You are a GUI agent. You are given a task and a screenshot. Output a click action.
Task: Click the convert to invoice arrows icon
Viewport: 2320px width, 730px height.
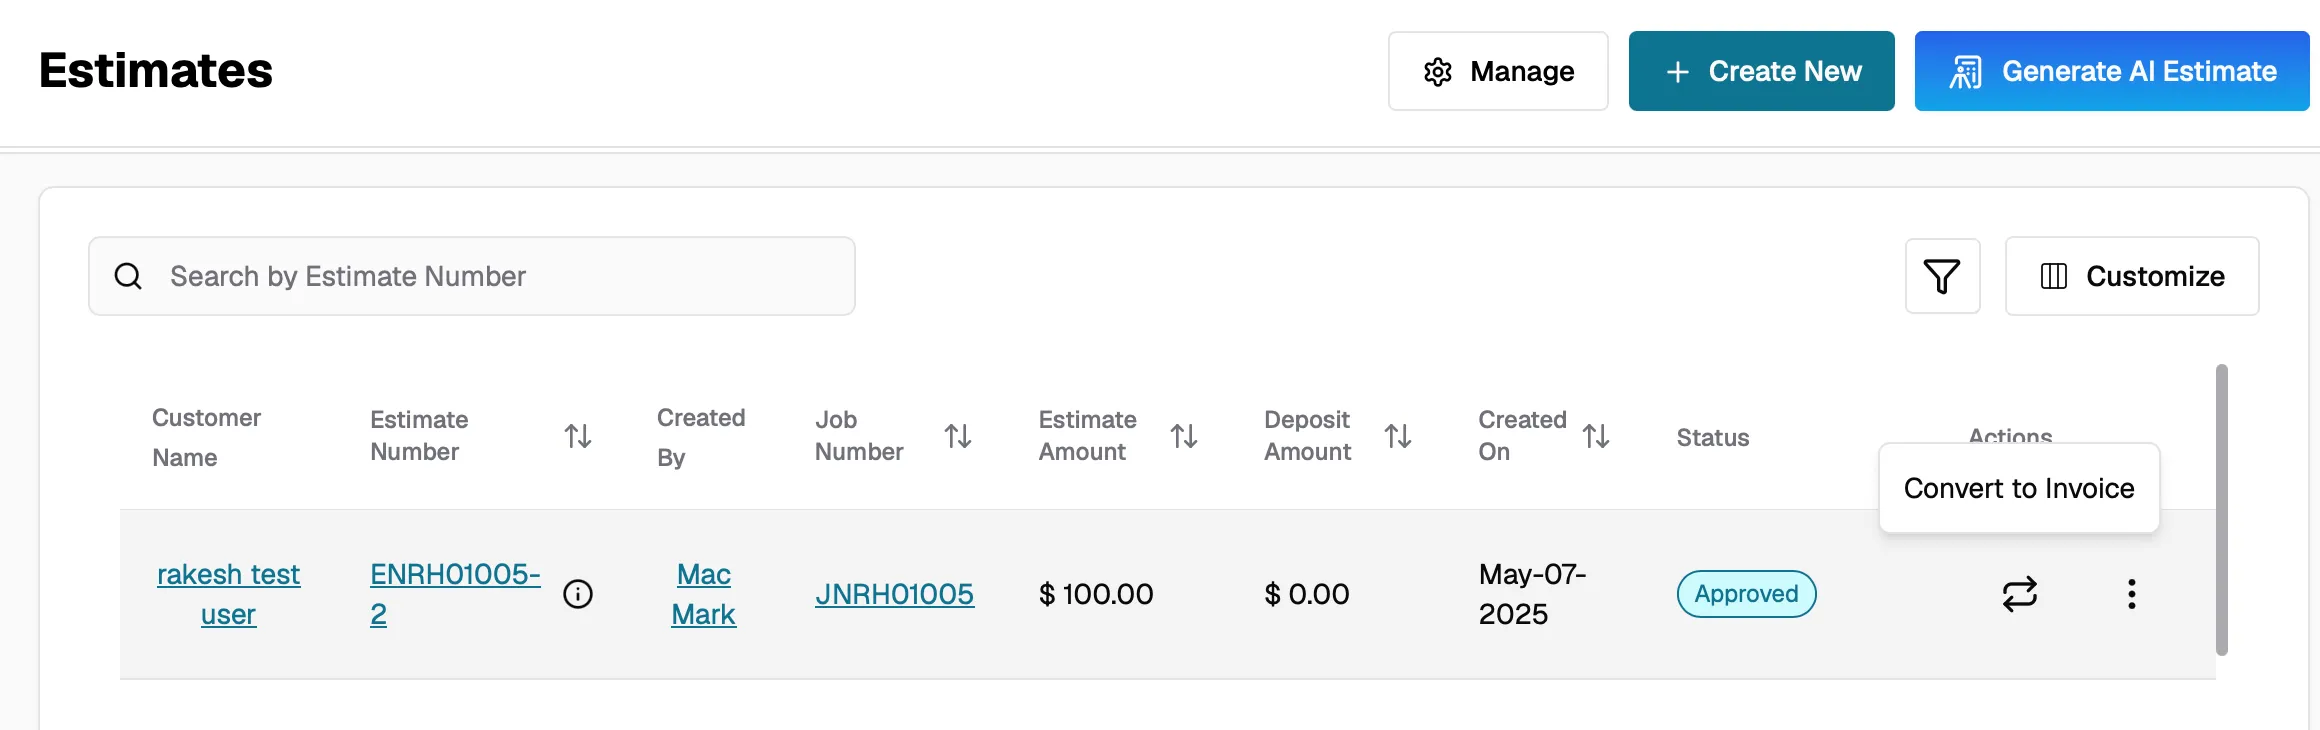[x=2020, y=594]
